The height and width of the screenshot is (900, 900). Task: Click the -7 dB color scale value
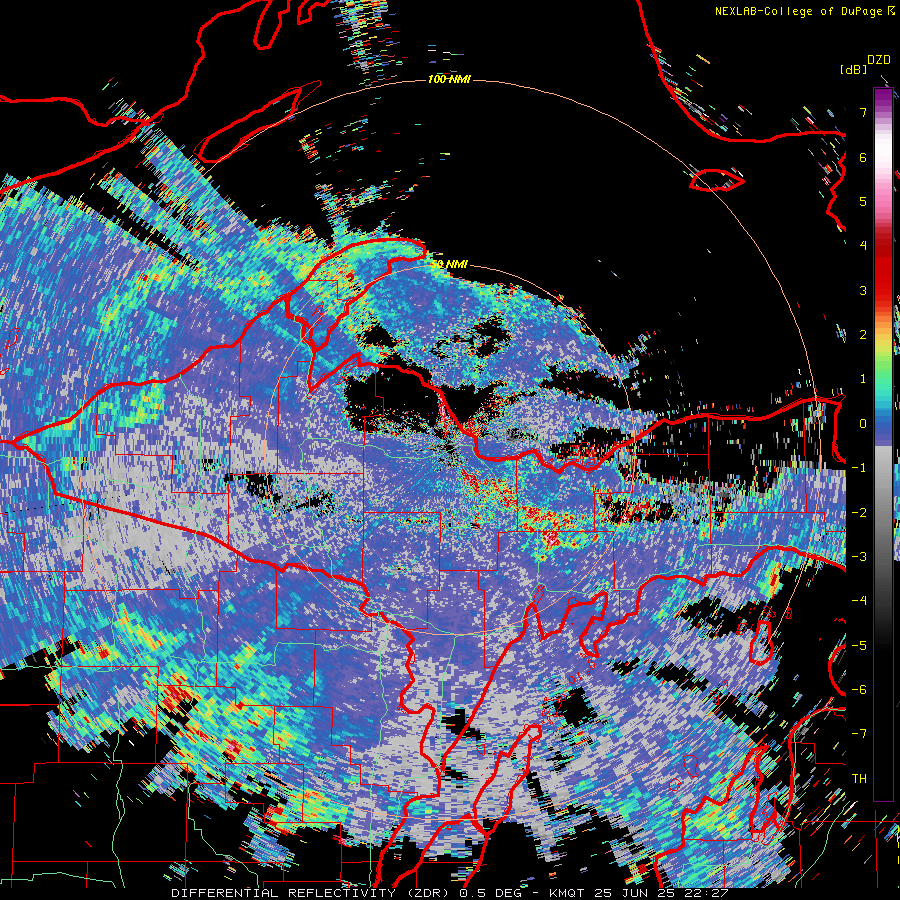coord(859,734)
